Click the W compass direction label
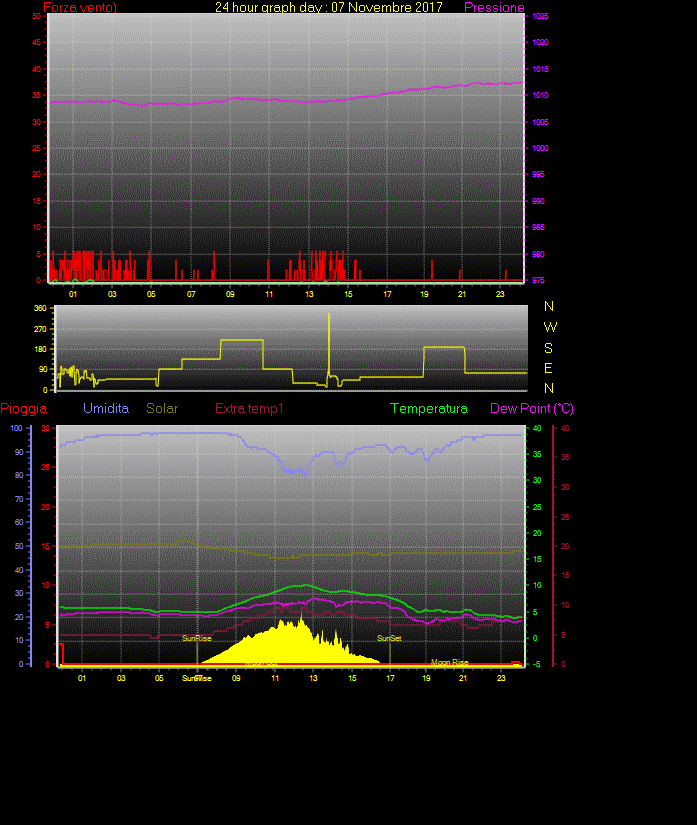 pyautogui.click(x=549, y=327)
